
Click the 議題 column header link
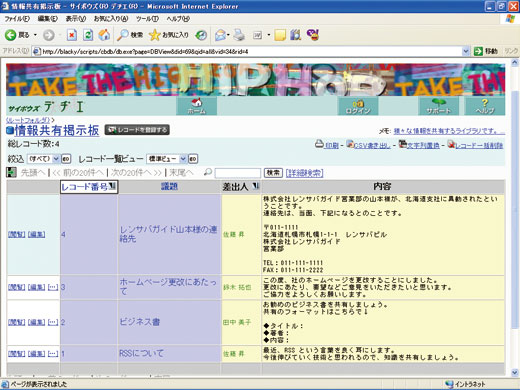pyautogui.click(x=169, y=186)
